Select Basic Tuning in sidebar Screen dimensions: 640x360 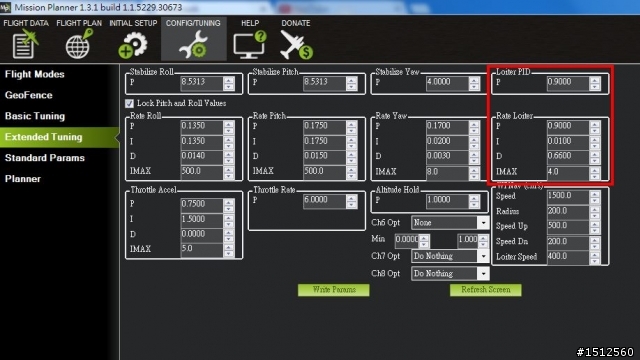[x=35, y=116]
